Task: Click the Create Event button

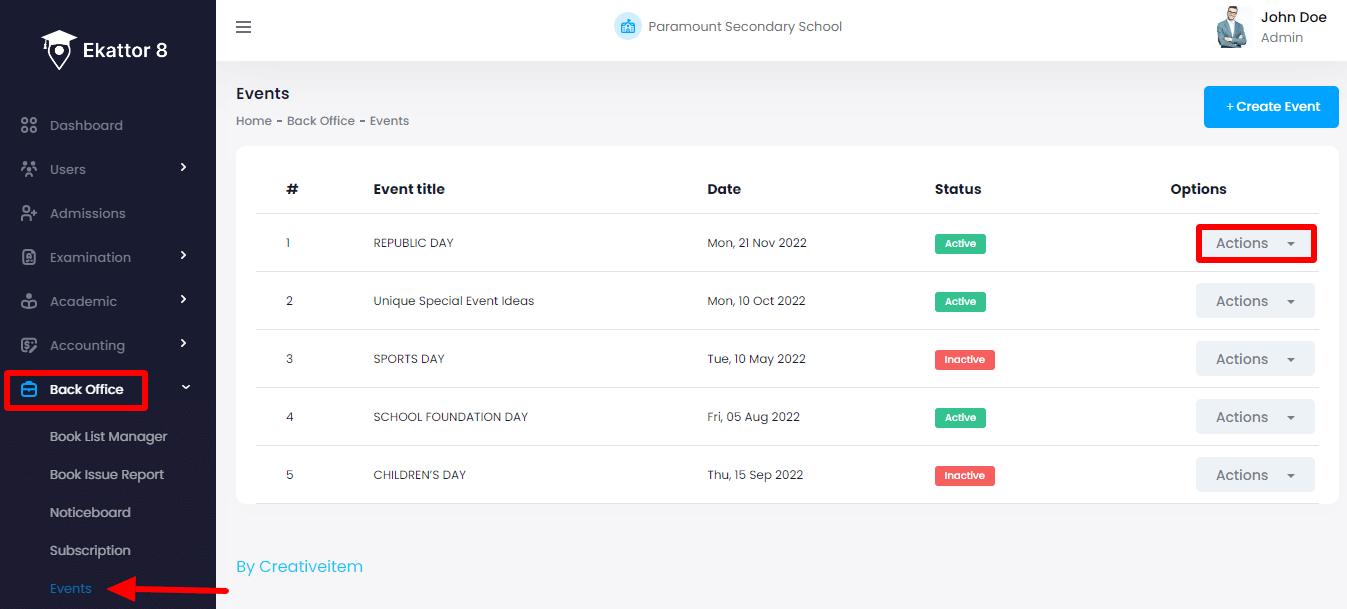Action: tap(1271, 107)
